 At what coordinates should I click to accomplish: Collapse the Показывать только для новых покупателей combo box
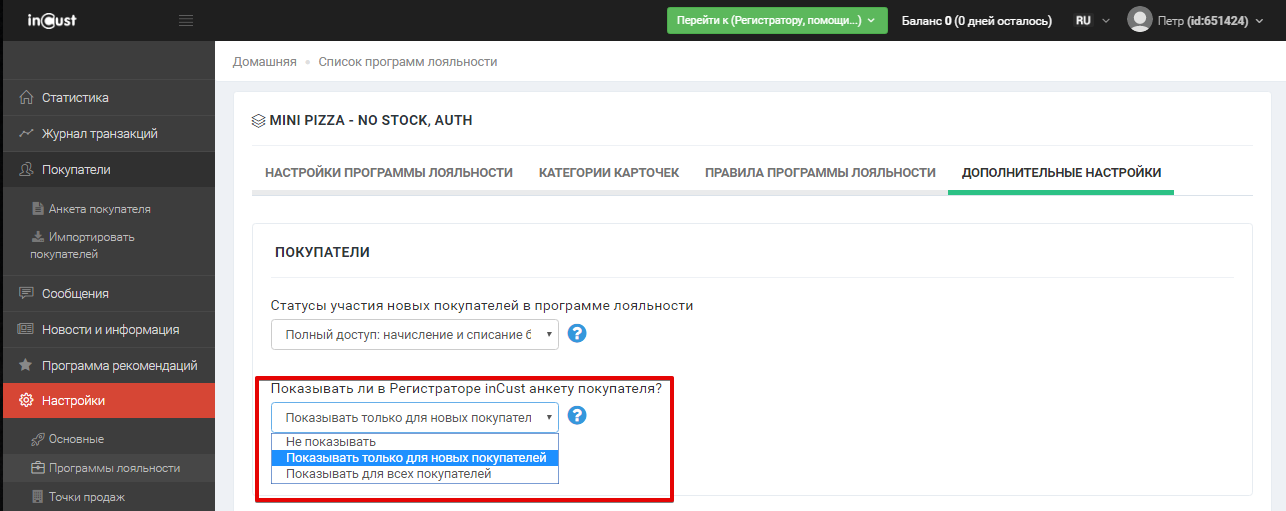point(415,417)
